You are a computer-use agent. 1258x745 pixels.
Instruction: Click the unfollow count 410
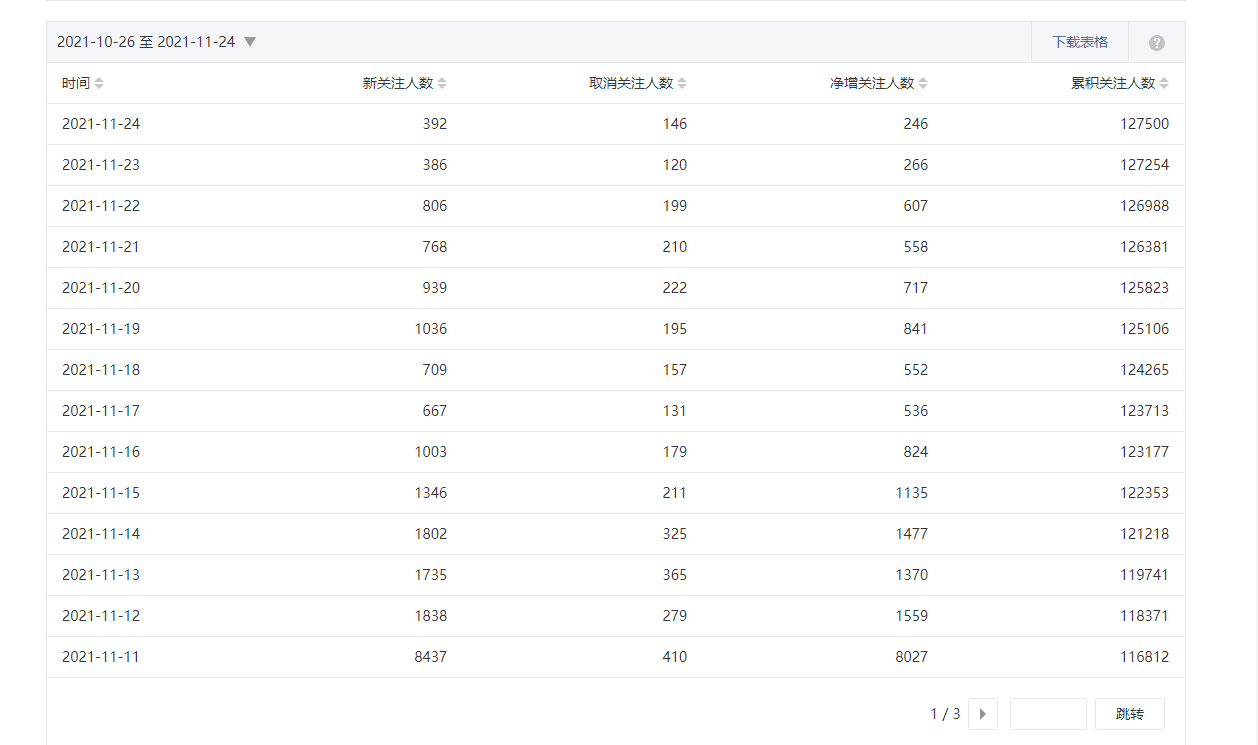click(675, 657)
